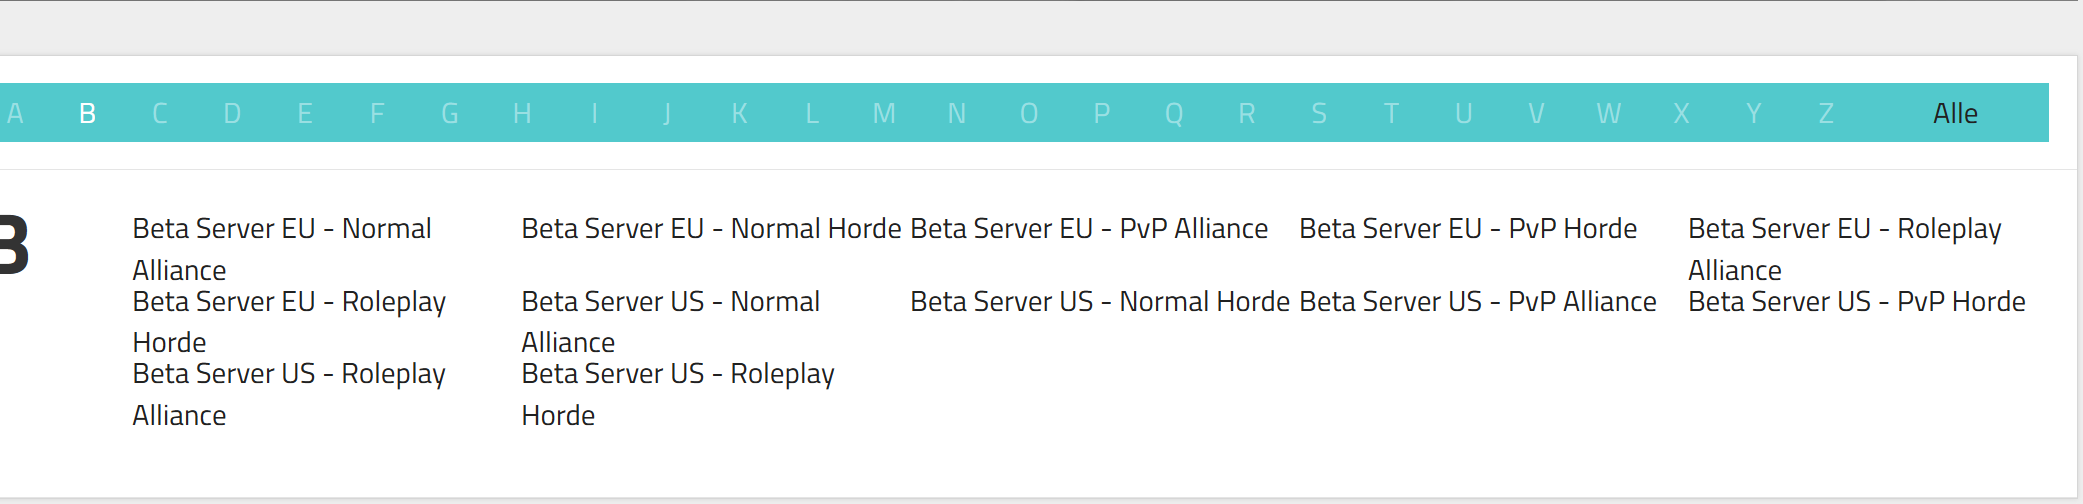Open Beta Server US - Normal Alliance
2083x504 pixels.
(x=670, y=322)
